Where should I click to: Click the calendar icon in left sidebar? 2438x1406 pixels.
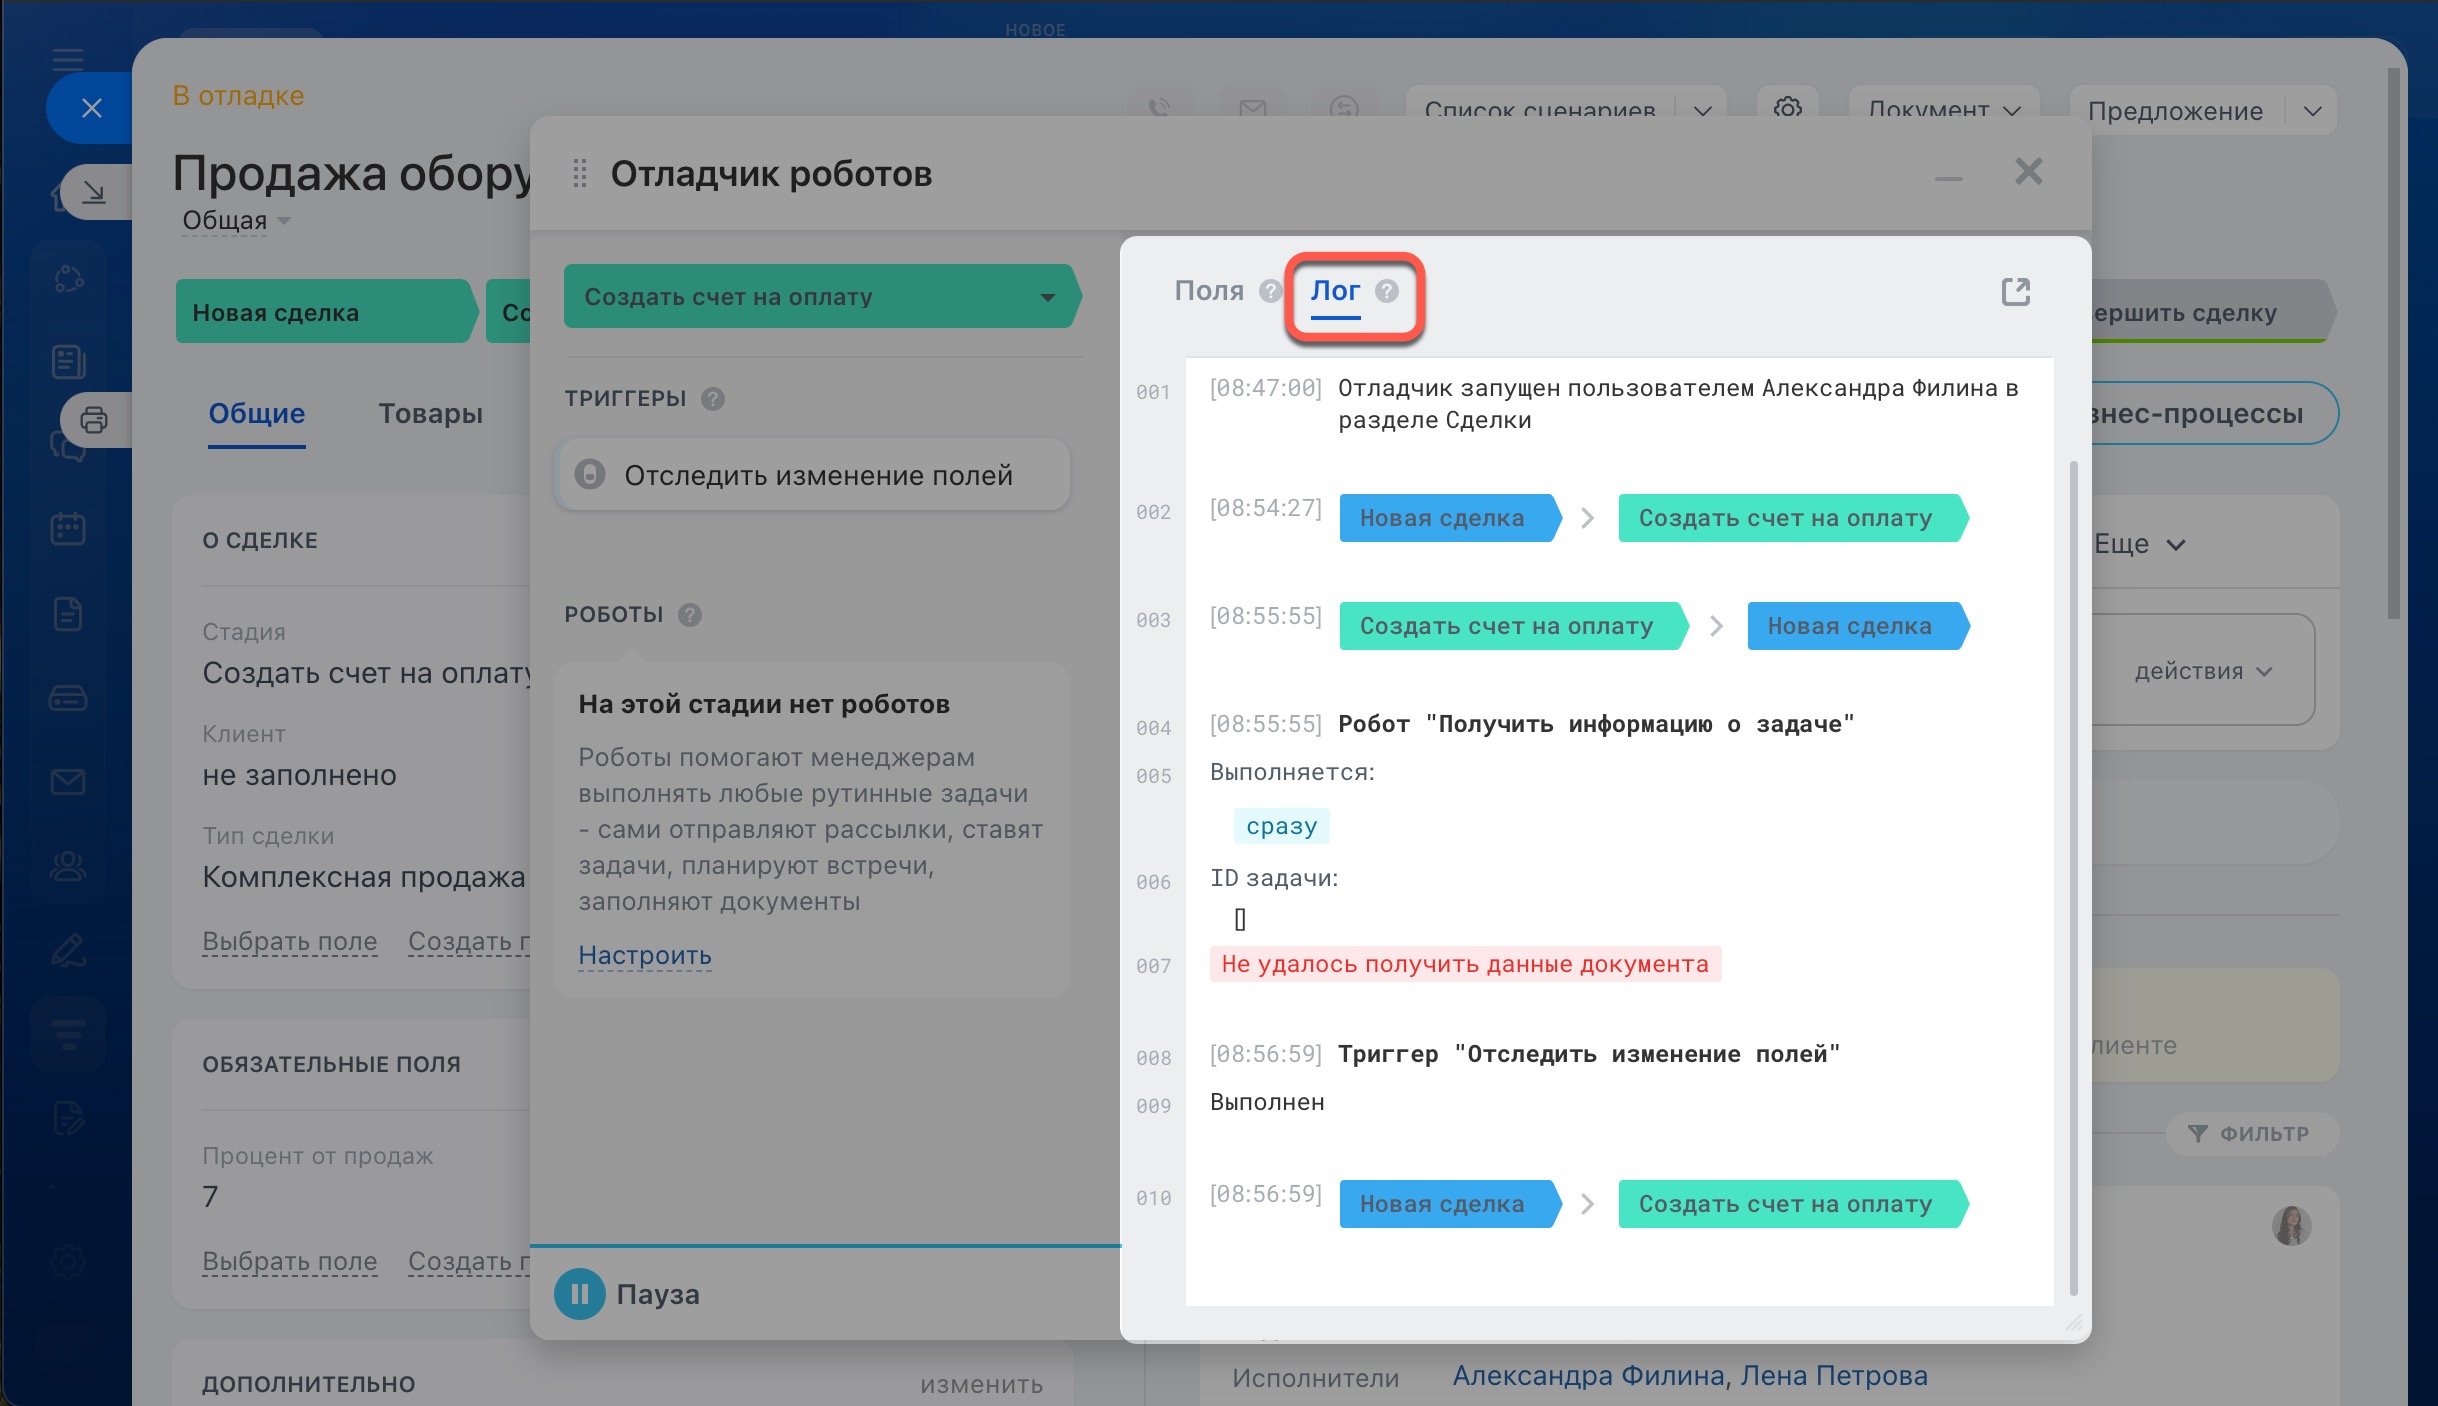(x=68, y=528)
